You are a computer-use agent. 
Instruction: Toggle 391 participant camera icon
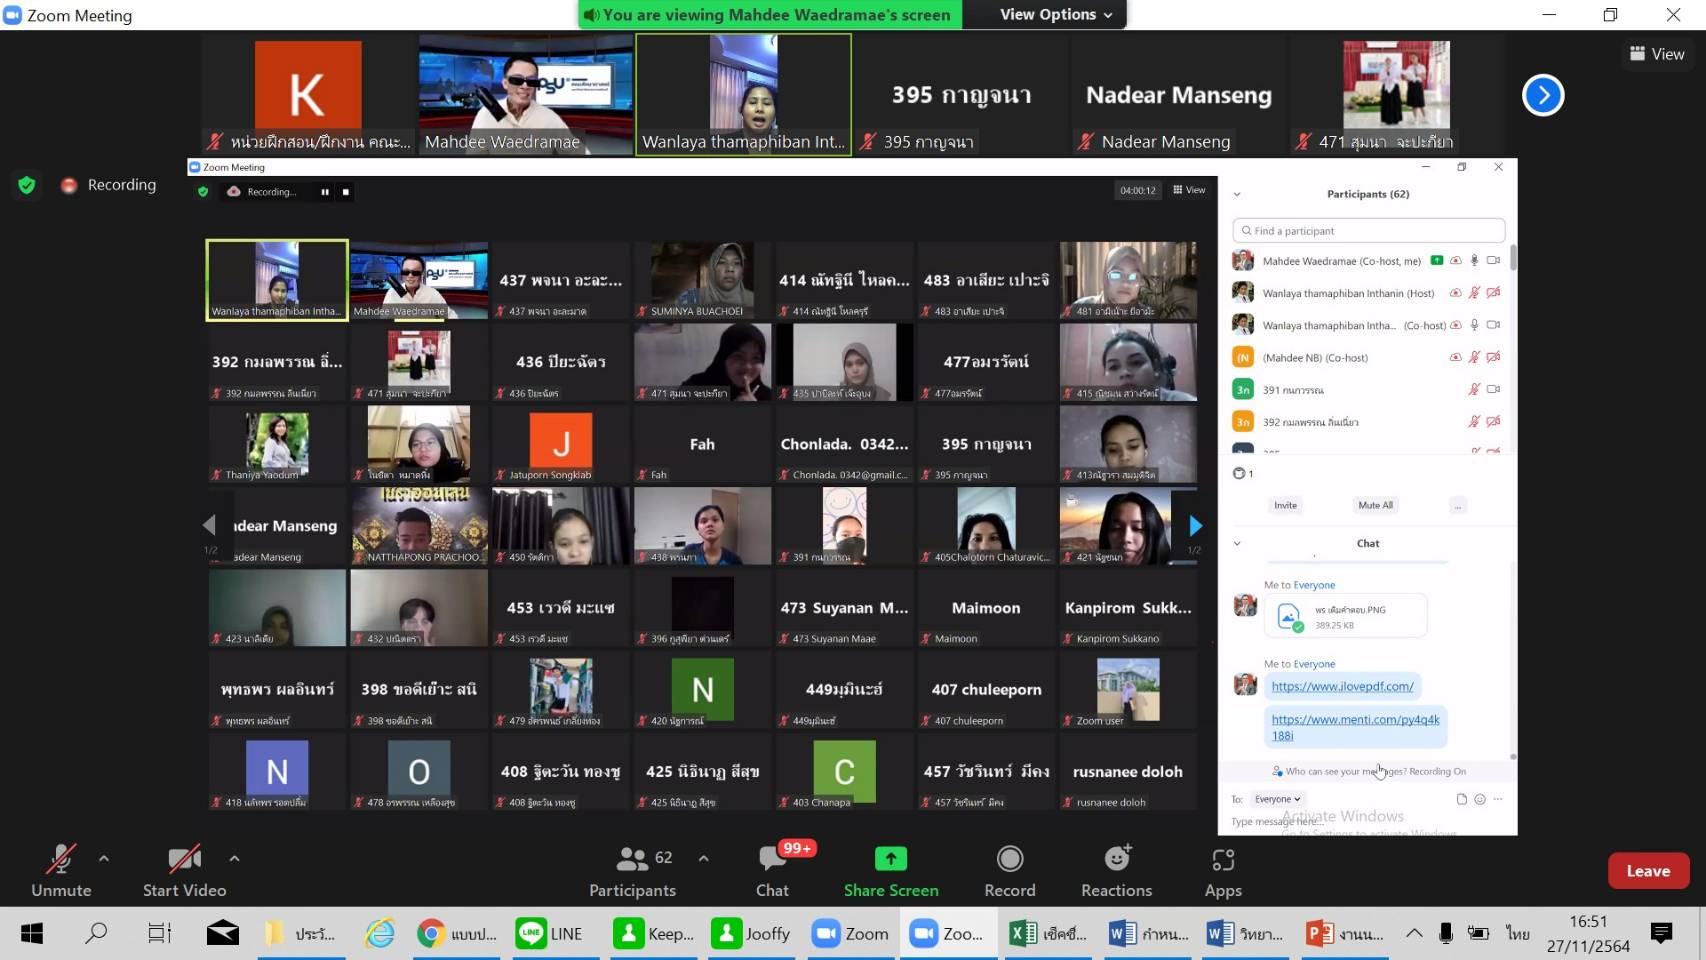pyautogui.click(x=1493, y=389)
